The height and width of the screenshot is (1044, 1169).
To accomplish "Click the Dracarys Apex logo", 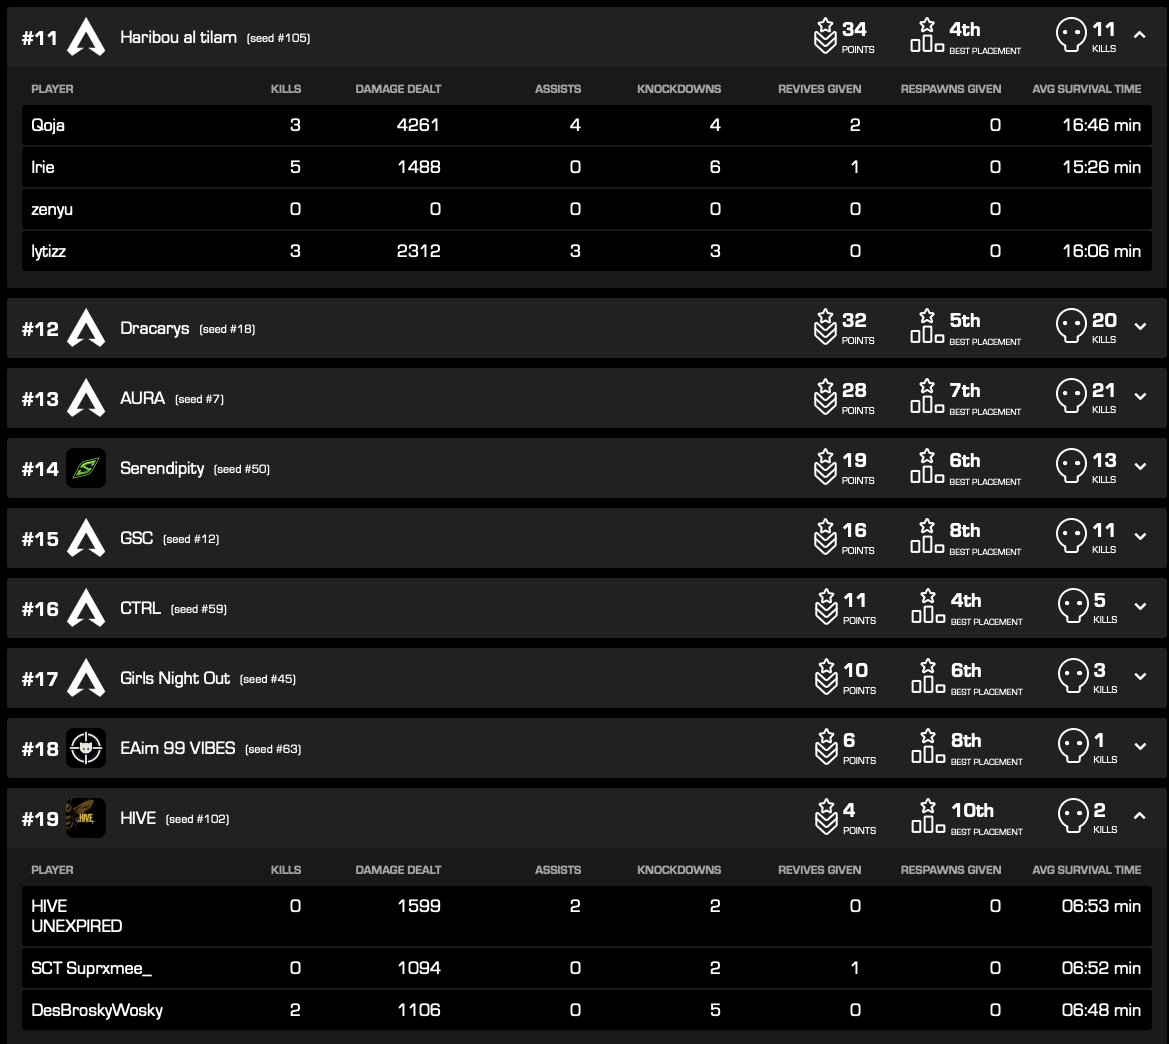I will (86, 328).
